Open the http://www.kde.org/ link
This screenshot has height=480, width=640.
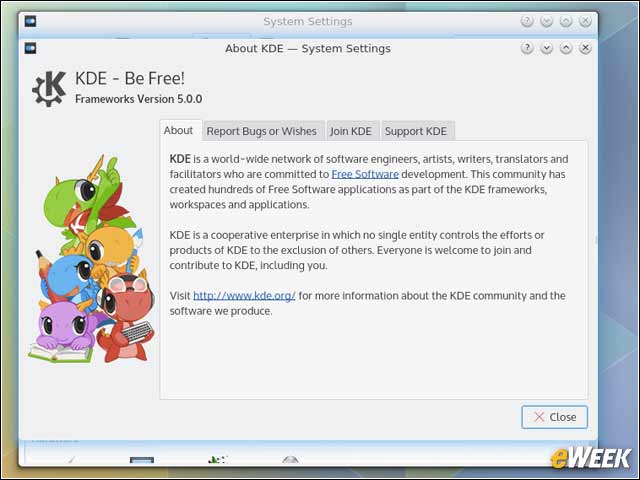coord(244,296)
